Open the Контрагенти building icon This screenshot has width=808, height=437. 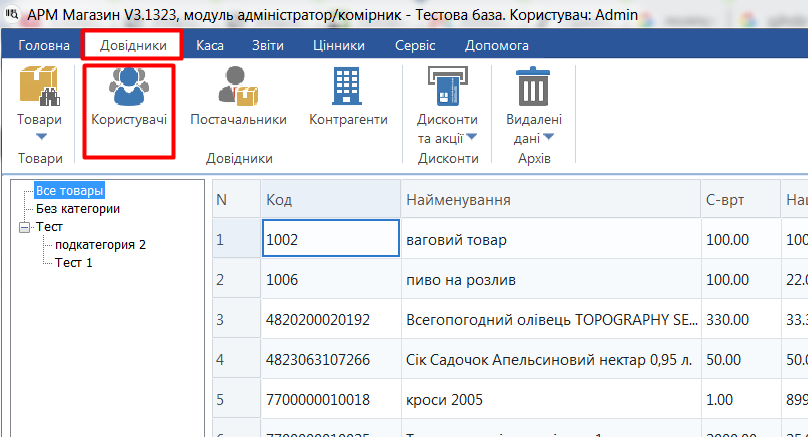pos(347,87)
